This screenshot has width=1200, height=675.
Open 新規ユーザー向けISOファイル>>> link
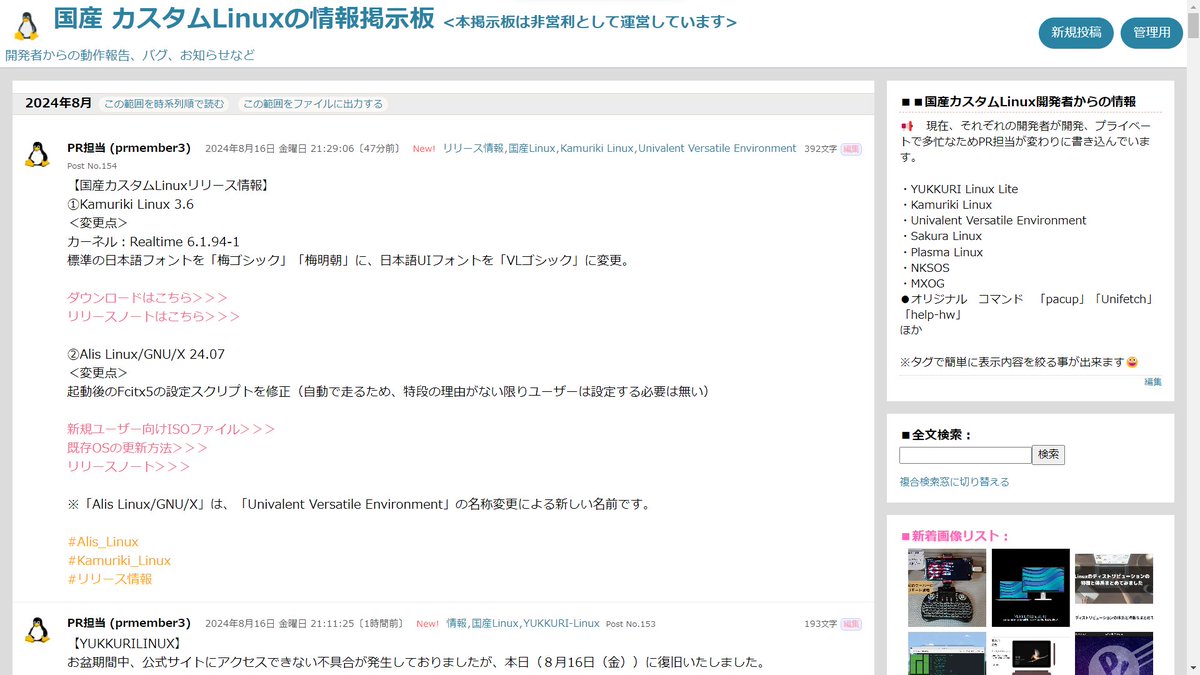pos(171,429)
